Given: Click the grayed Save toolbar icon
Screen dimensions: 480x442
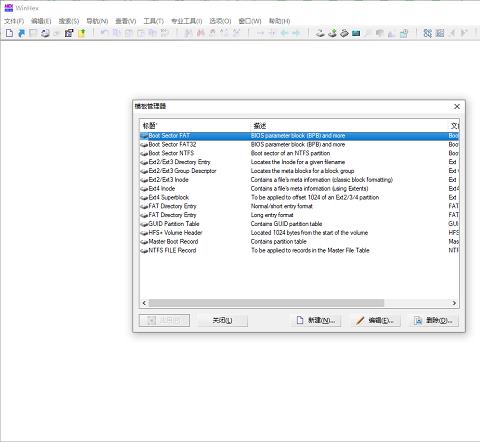Looking at the screenshot, I should pyautogui.click(x=33, y=33).
